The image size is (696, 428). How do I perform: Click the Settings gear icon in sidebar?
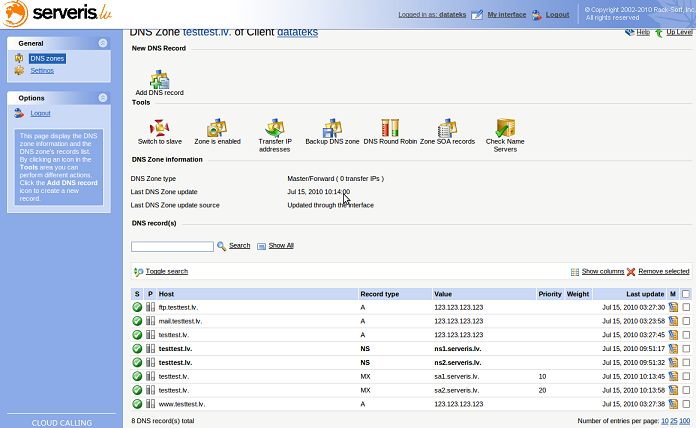[x=19, y=70]
